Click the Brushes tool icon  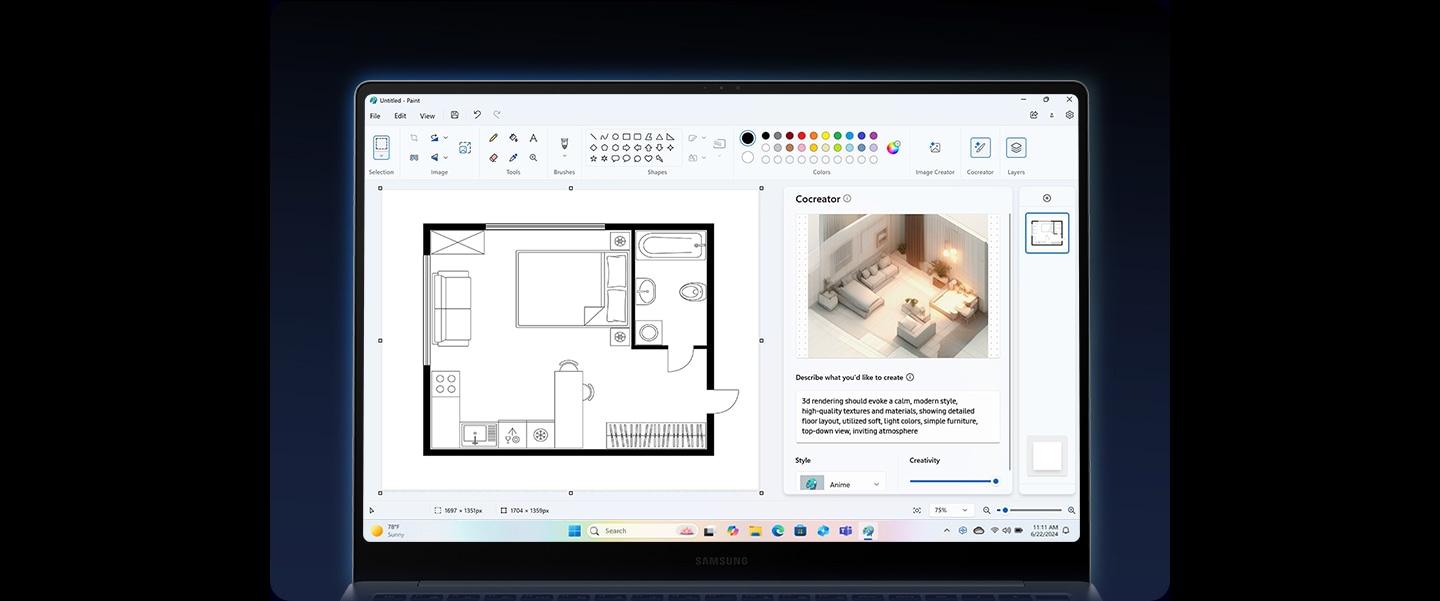pyautogui.click(x=564, y=143)
